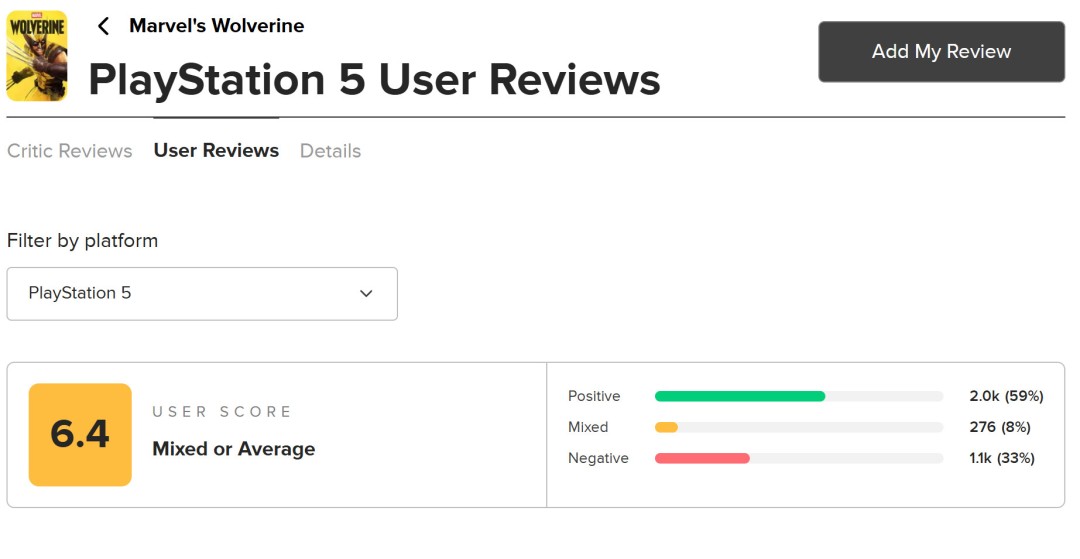The image size is (1080, 559).
Task: Click the Add My Review button
Action: (941, 52)
